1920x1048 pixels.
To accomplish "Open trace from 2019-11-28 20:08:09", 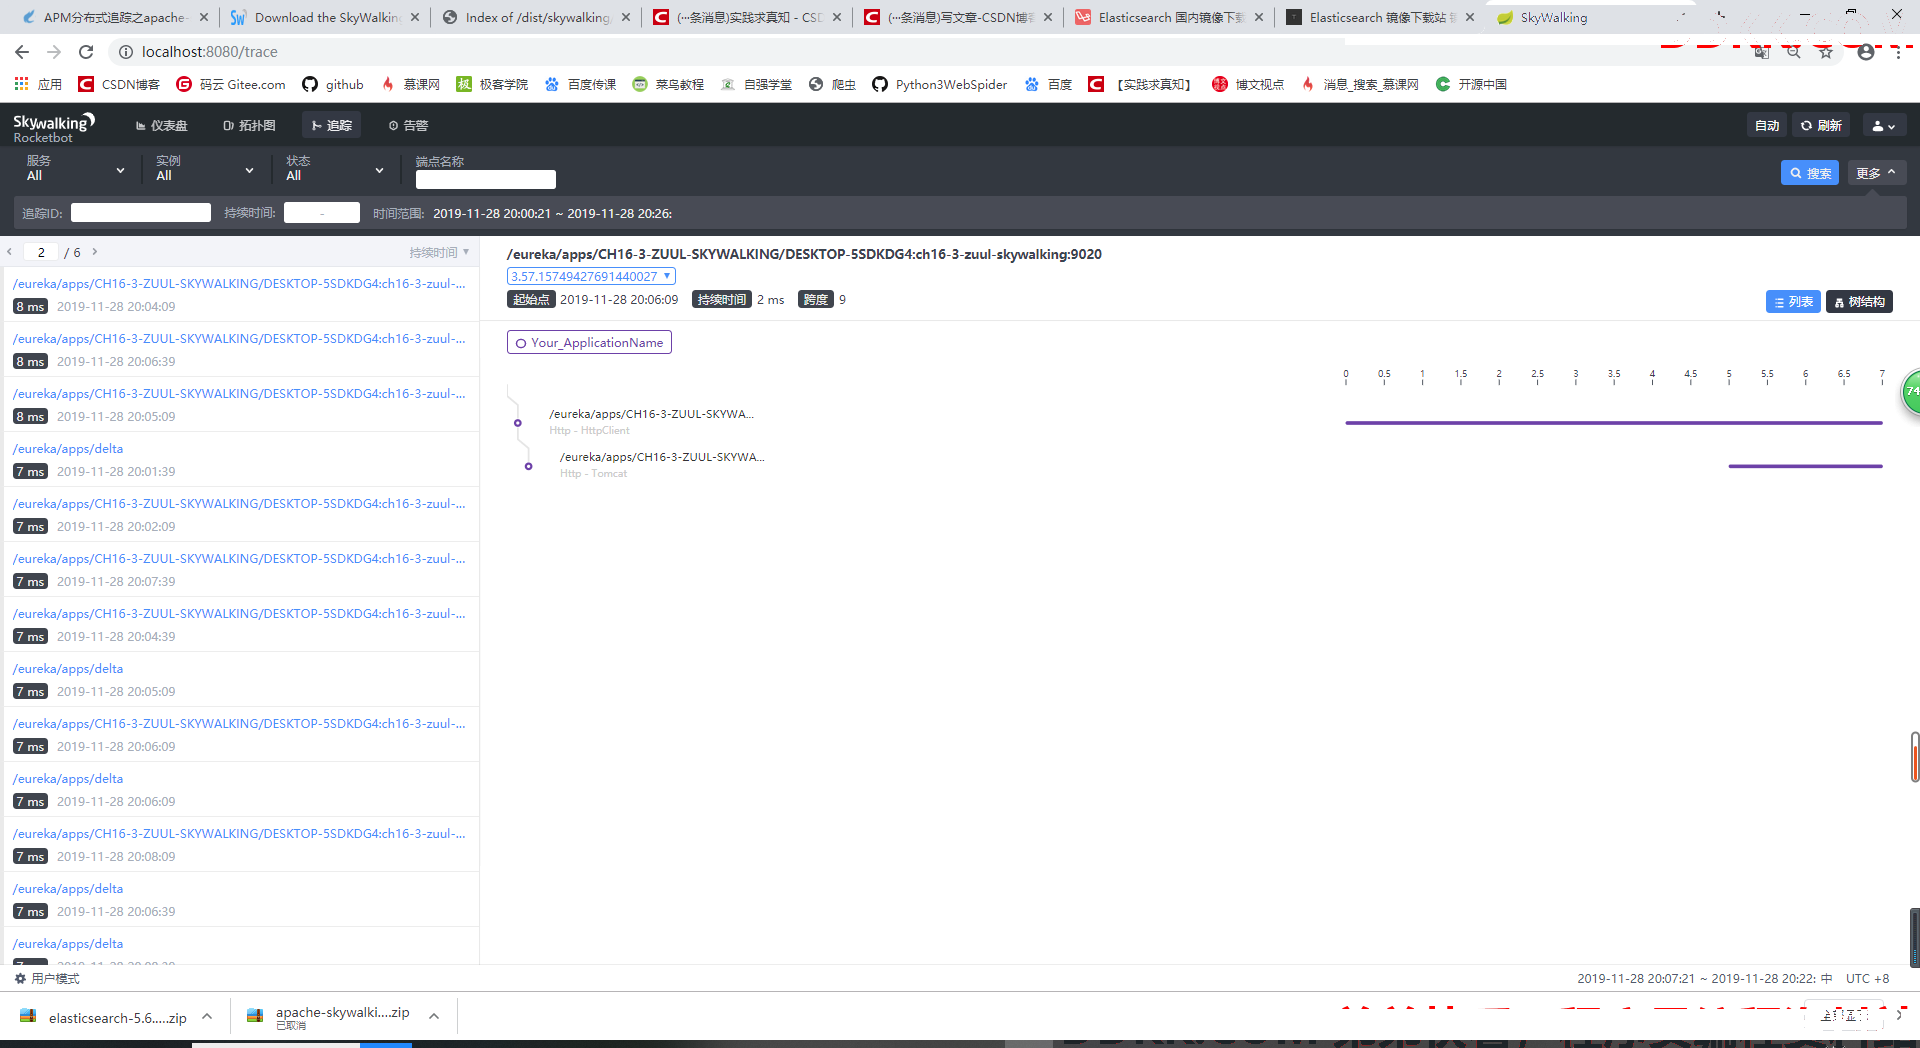I will pyautogui.click(x=240, y=844).
